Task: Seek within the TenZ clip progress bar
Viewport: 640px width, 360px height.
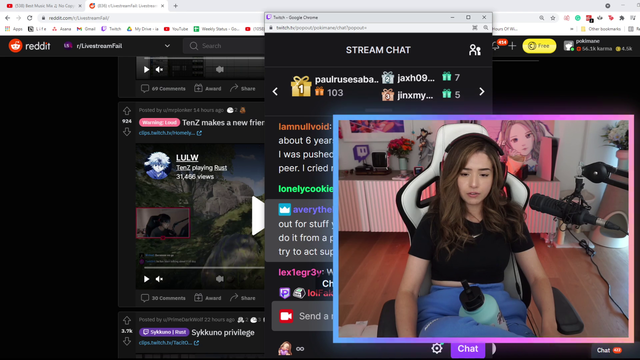Action: click(204, 268)
